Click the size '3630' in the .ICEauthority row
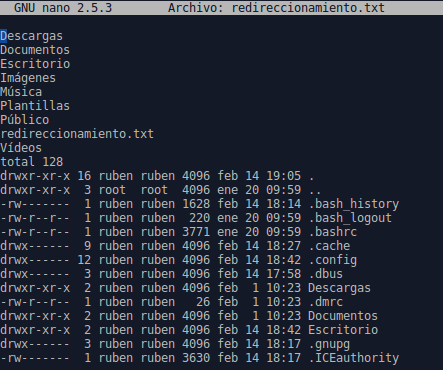This screenshot has height=370, width=443. point(196,358)
